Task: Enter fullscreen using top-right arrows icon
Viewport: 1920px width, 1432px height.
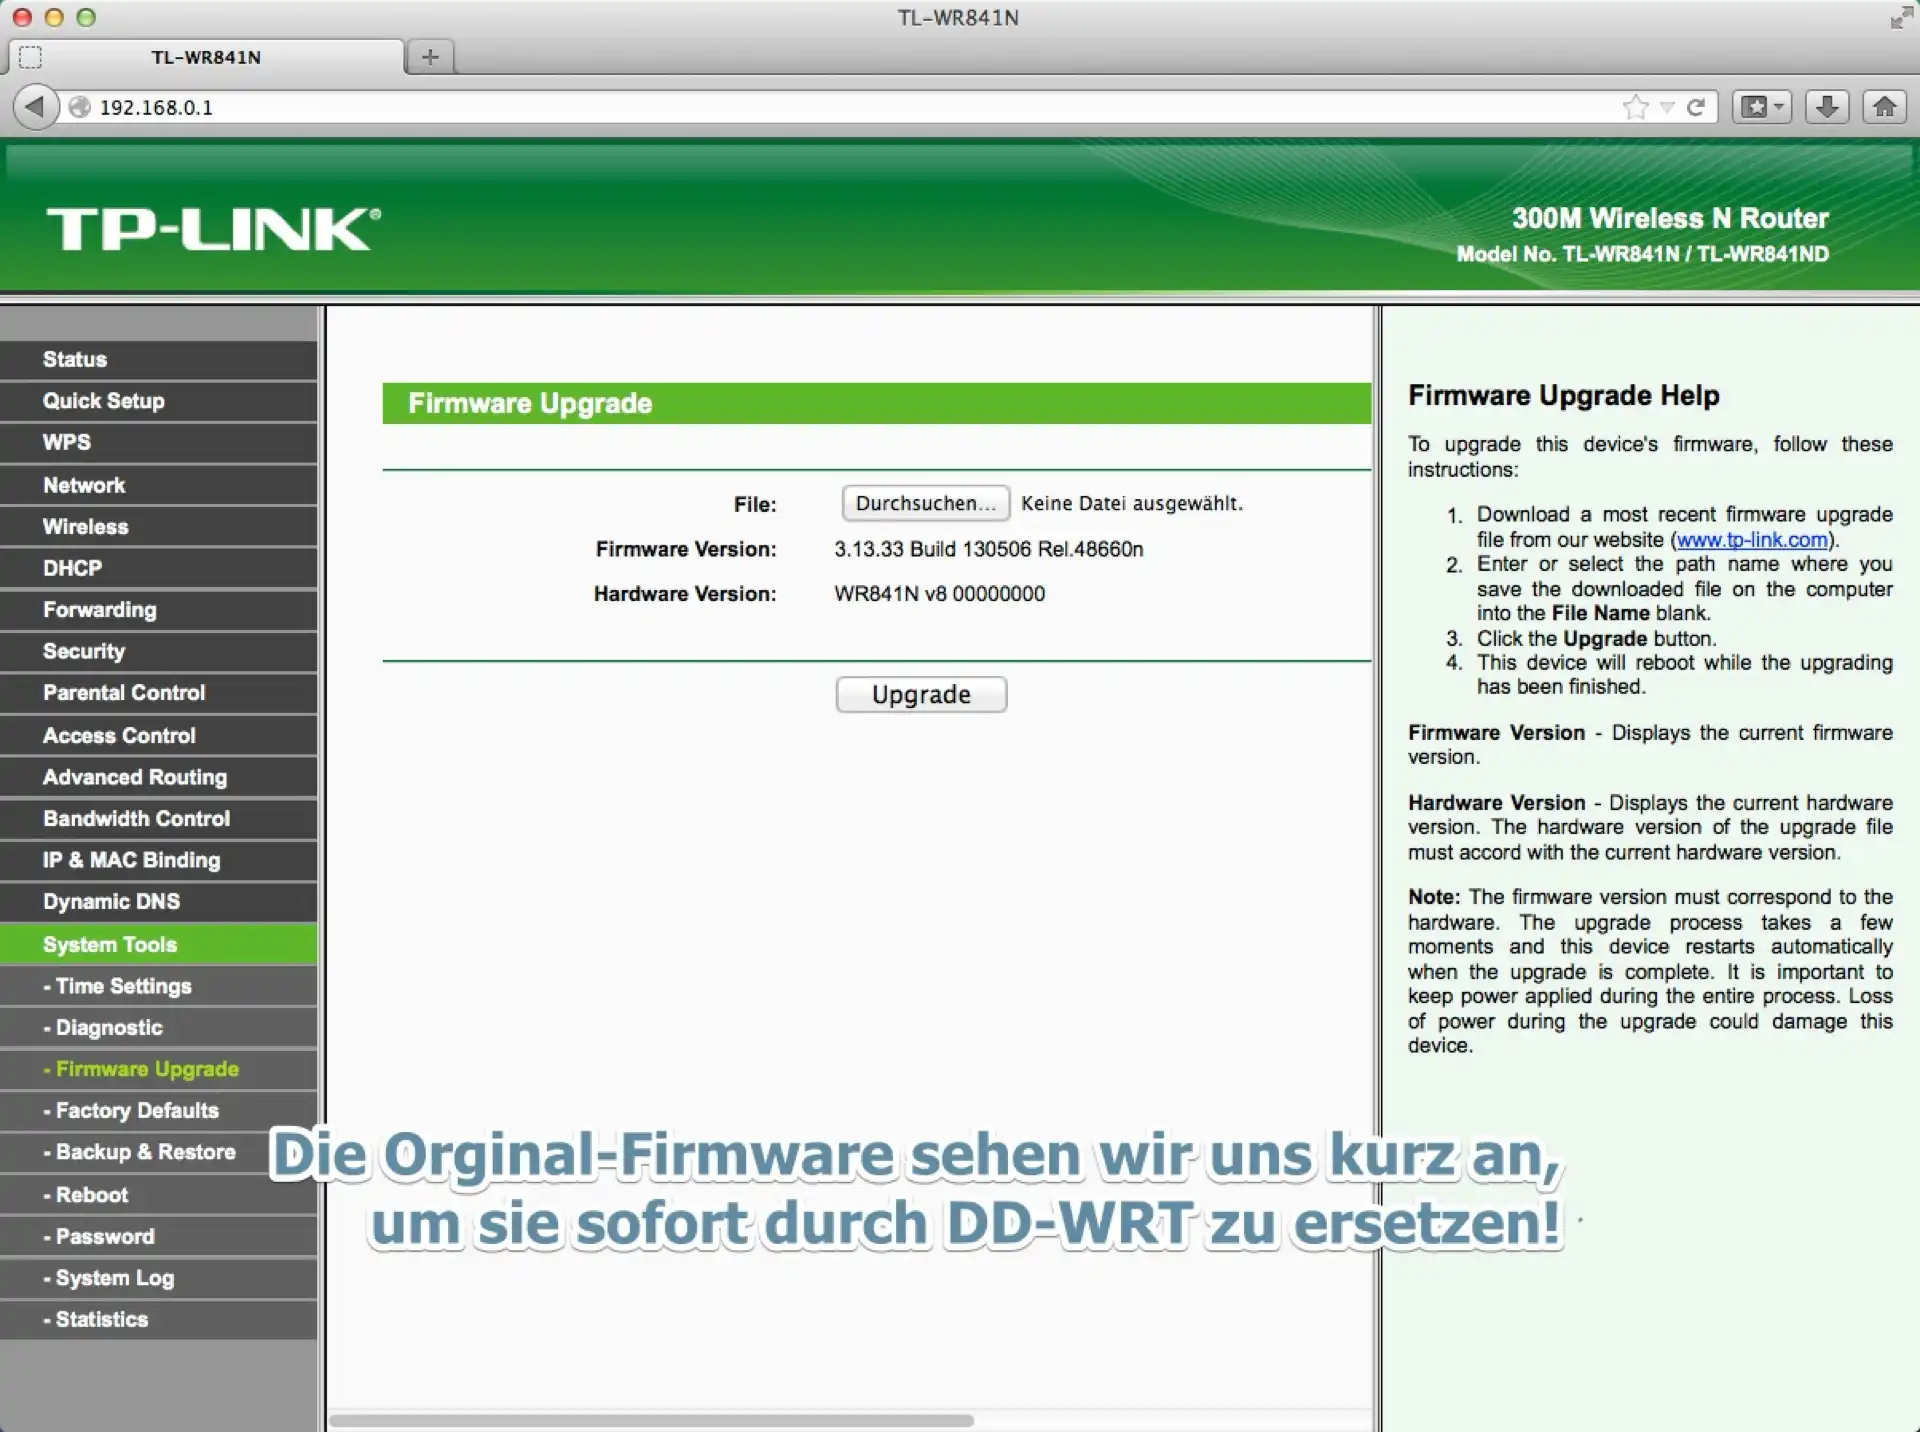Action: point(1900,18)
